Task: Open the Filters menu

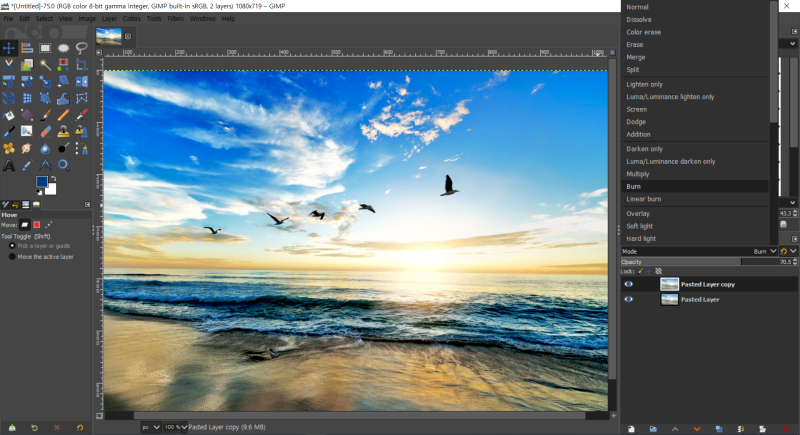Action: click(175, 18)
